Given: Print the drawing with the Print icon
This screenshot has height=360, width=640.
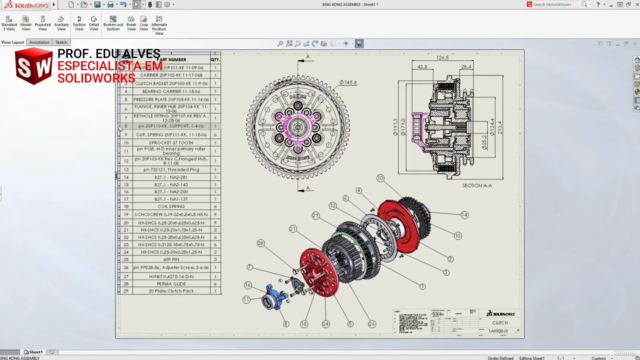Looking at the screenshot, I should click(x=110, y=4).
